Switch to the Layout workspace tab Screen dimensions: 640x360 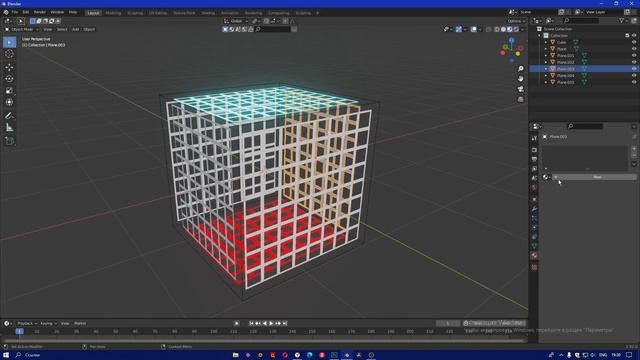93,13
